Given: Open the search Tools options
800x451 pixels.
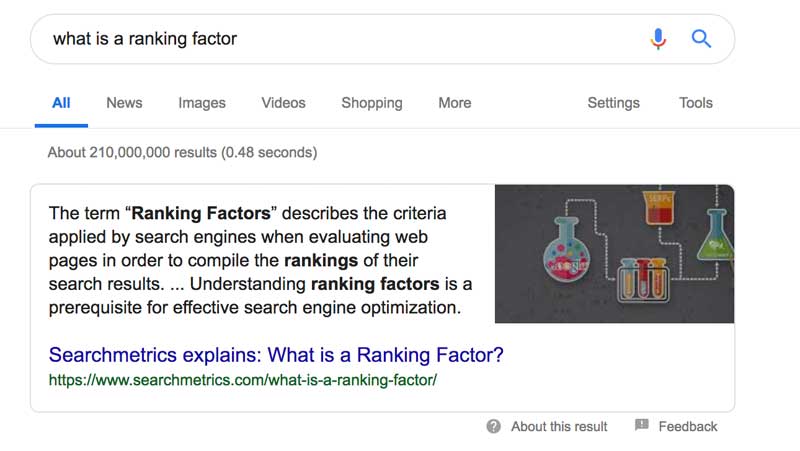Looking at the screenshot, I should pos(696,103).
